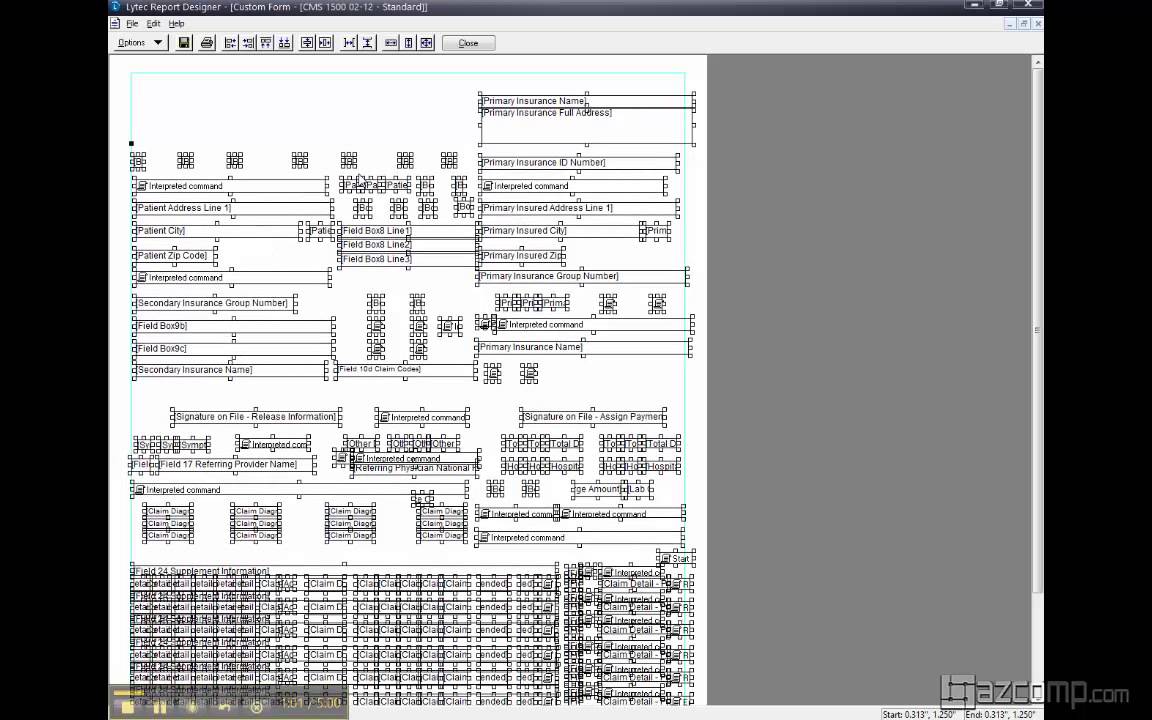The width and height of the screenshot is (1152, 720).
Task: Select the Field Box8 Line1 field
Action: (x=408, y=231)
